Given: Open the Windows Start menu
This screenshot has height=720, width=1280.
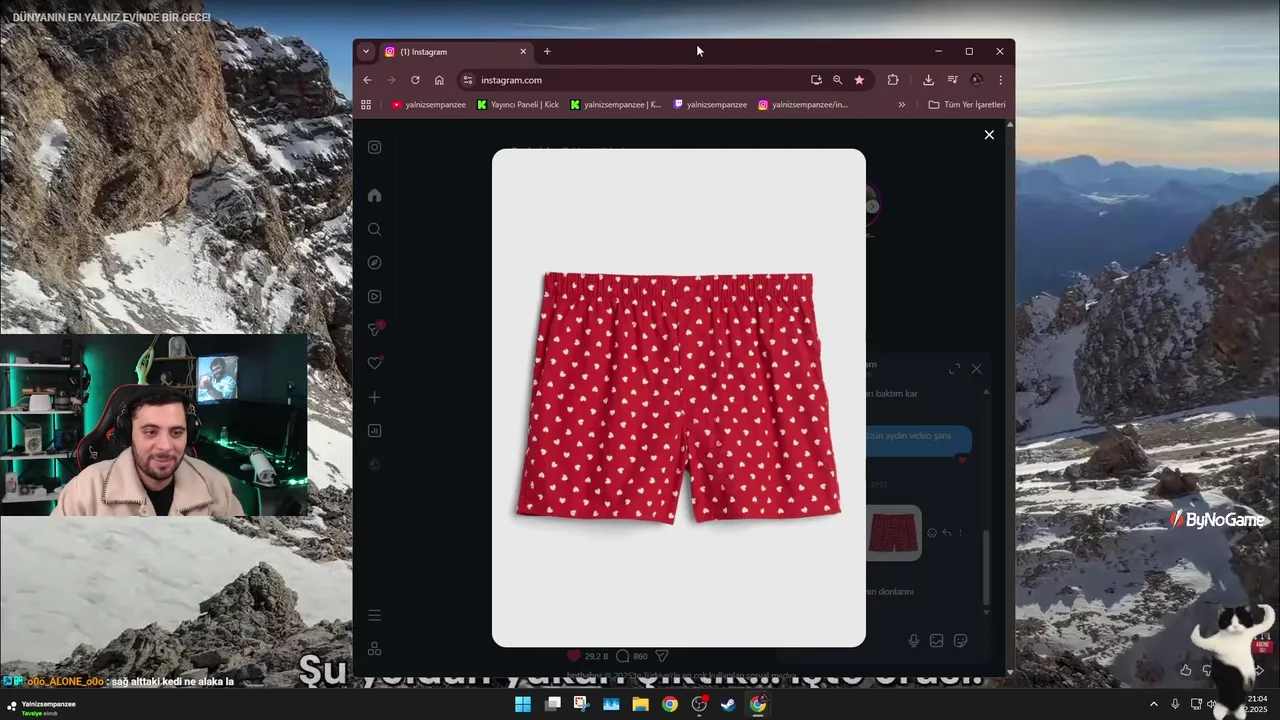Looking at the screenshot, I should pyautogui.click(x=523, y=704).
